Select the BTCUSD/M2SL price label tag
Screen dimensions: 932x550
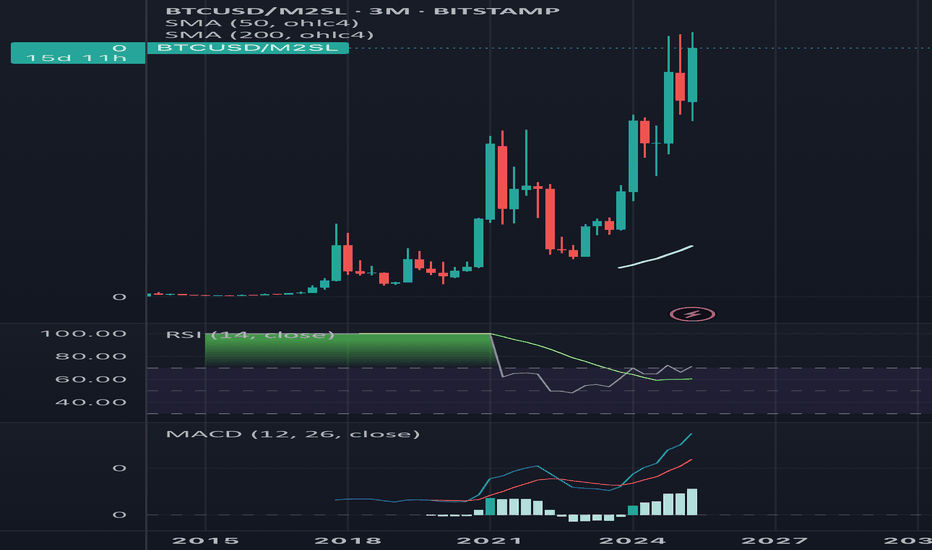click(x=248, y=48)
